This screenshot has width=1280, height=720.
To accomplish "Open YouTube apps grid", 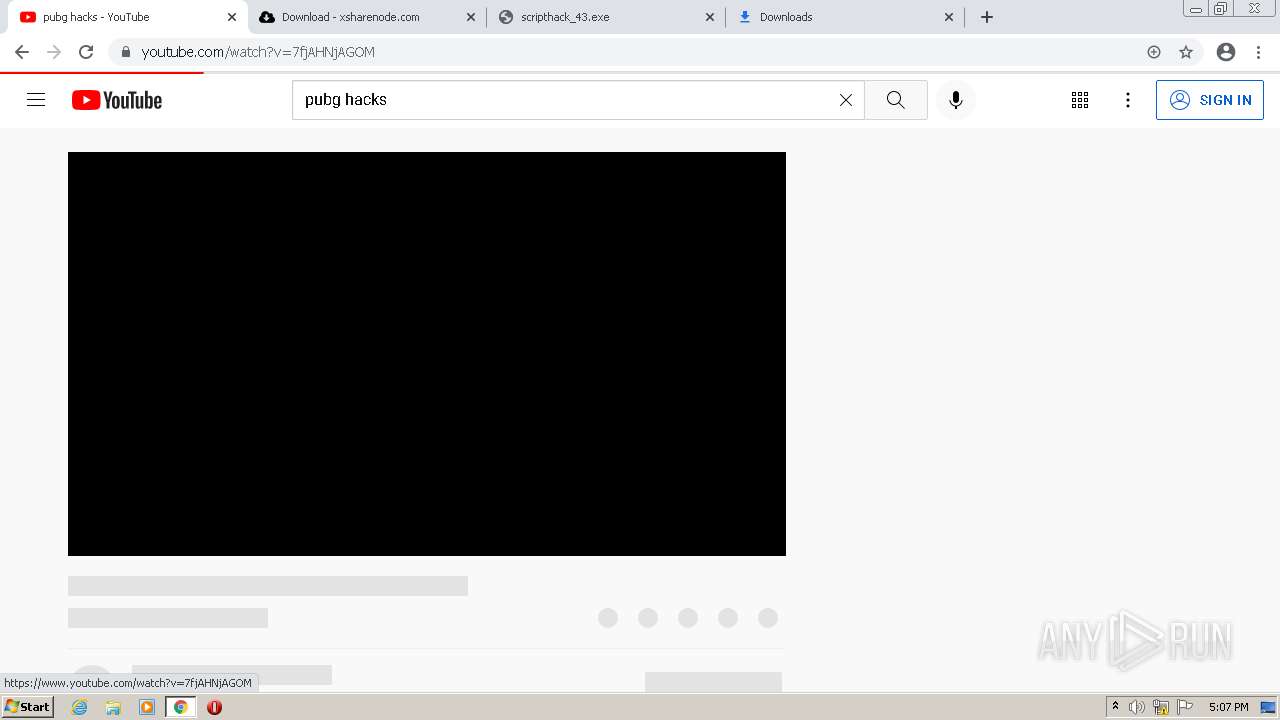I will [1080, 100].
